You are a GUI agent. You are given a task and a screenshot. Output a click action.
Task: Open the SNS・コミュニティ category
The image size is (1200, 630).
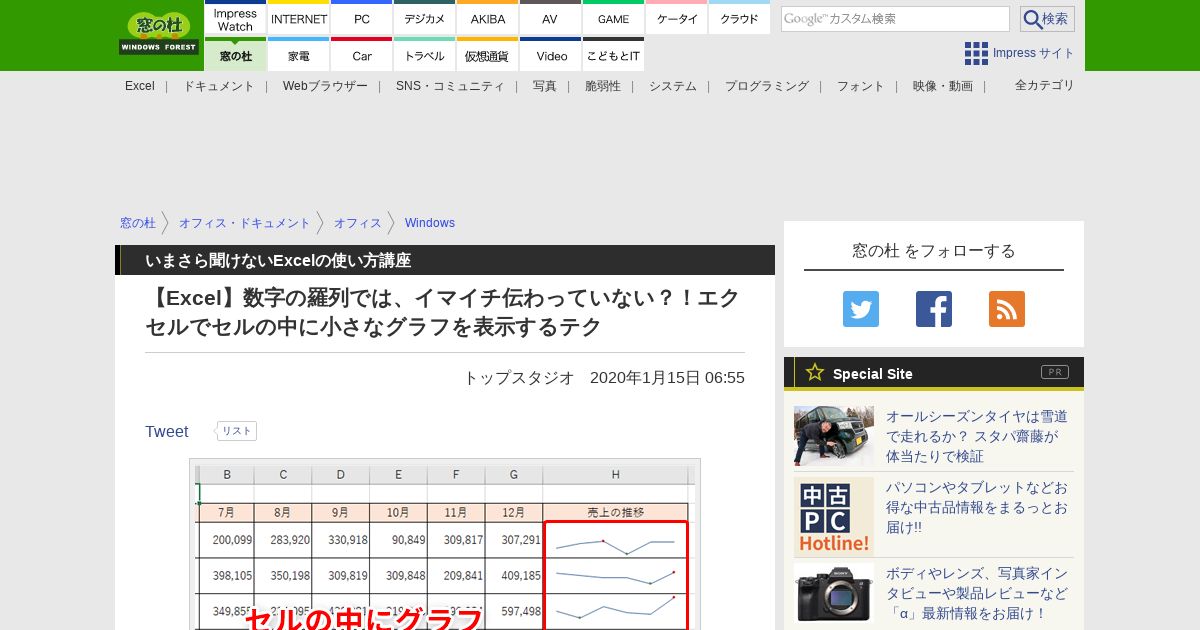tap(450, 86)
